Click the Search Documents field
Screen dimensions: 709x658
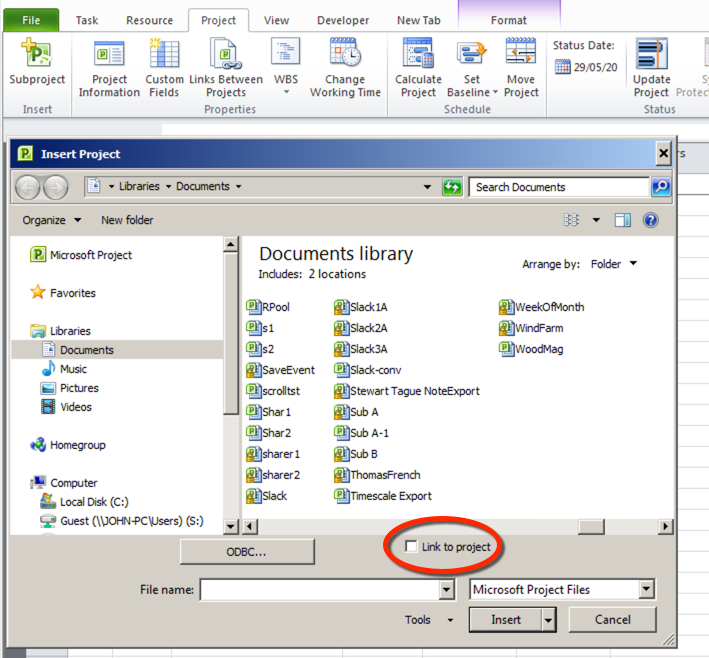[x=559, y=187]
